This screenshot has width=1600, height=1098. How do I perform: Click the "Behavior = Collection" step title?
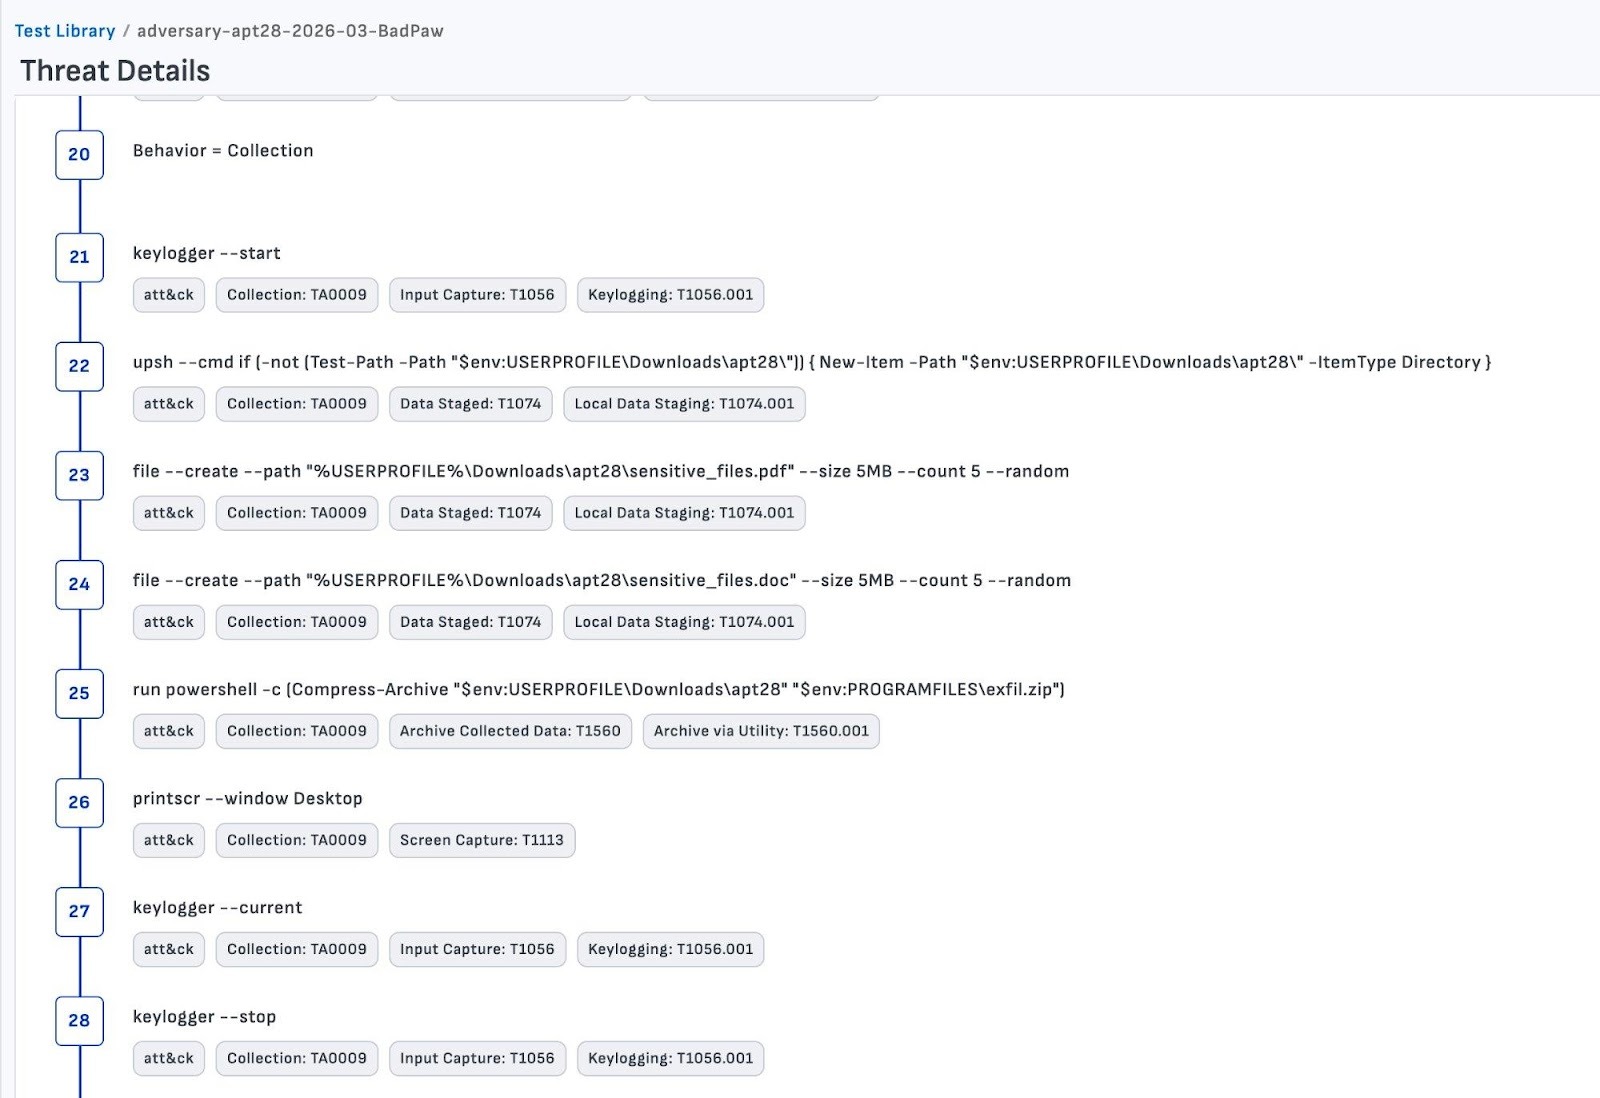click(x=223, y=150)
